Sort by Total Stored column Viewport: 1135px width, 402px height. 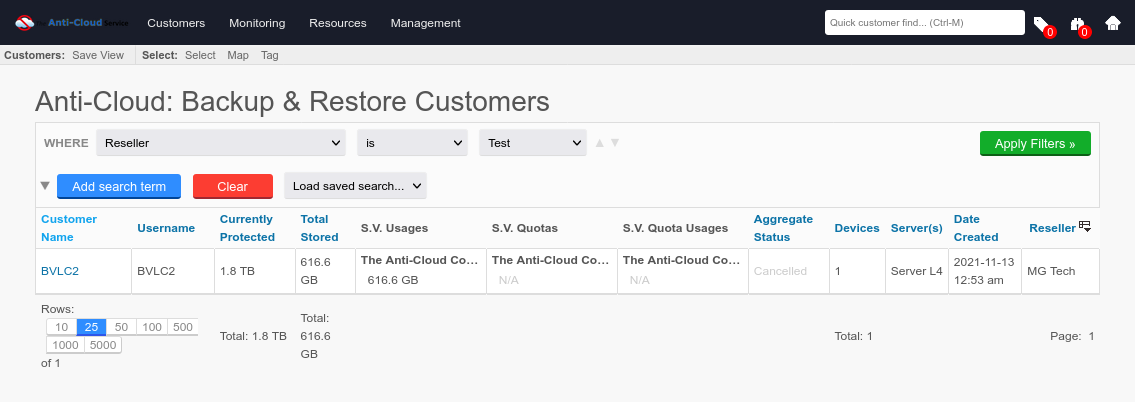point(319,227)
